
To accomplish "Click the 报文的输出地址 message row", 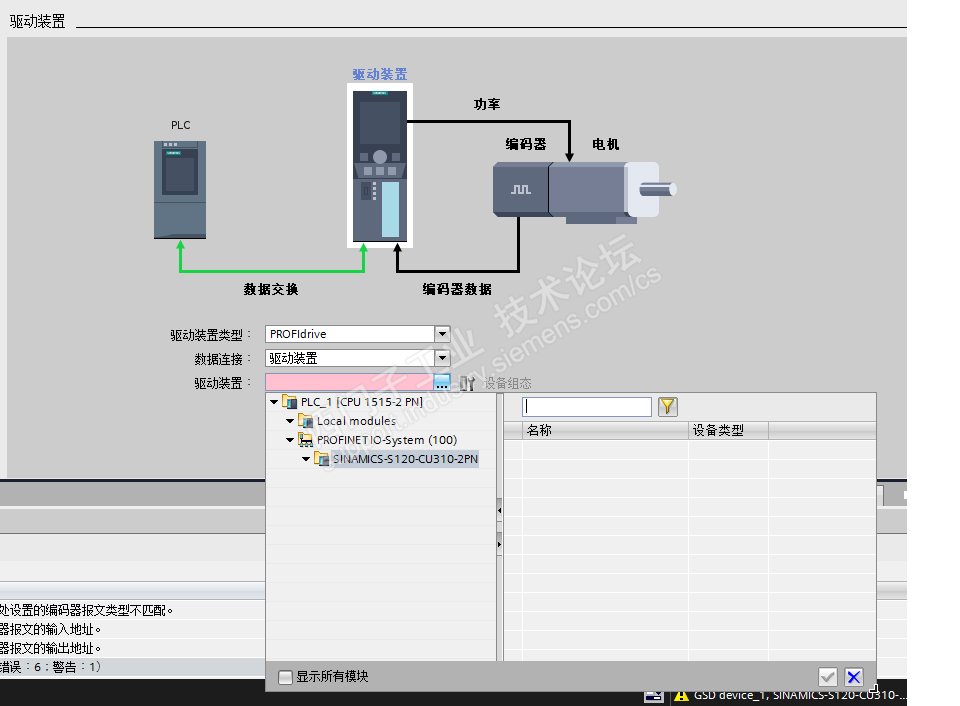I will pos(132,648).
